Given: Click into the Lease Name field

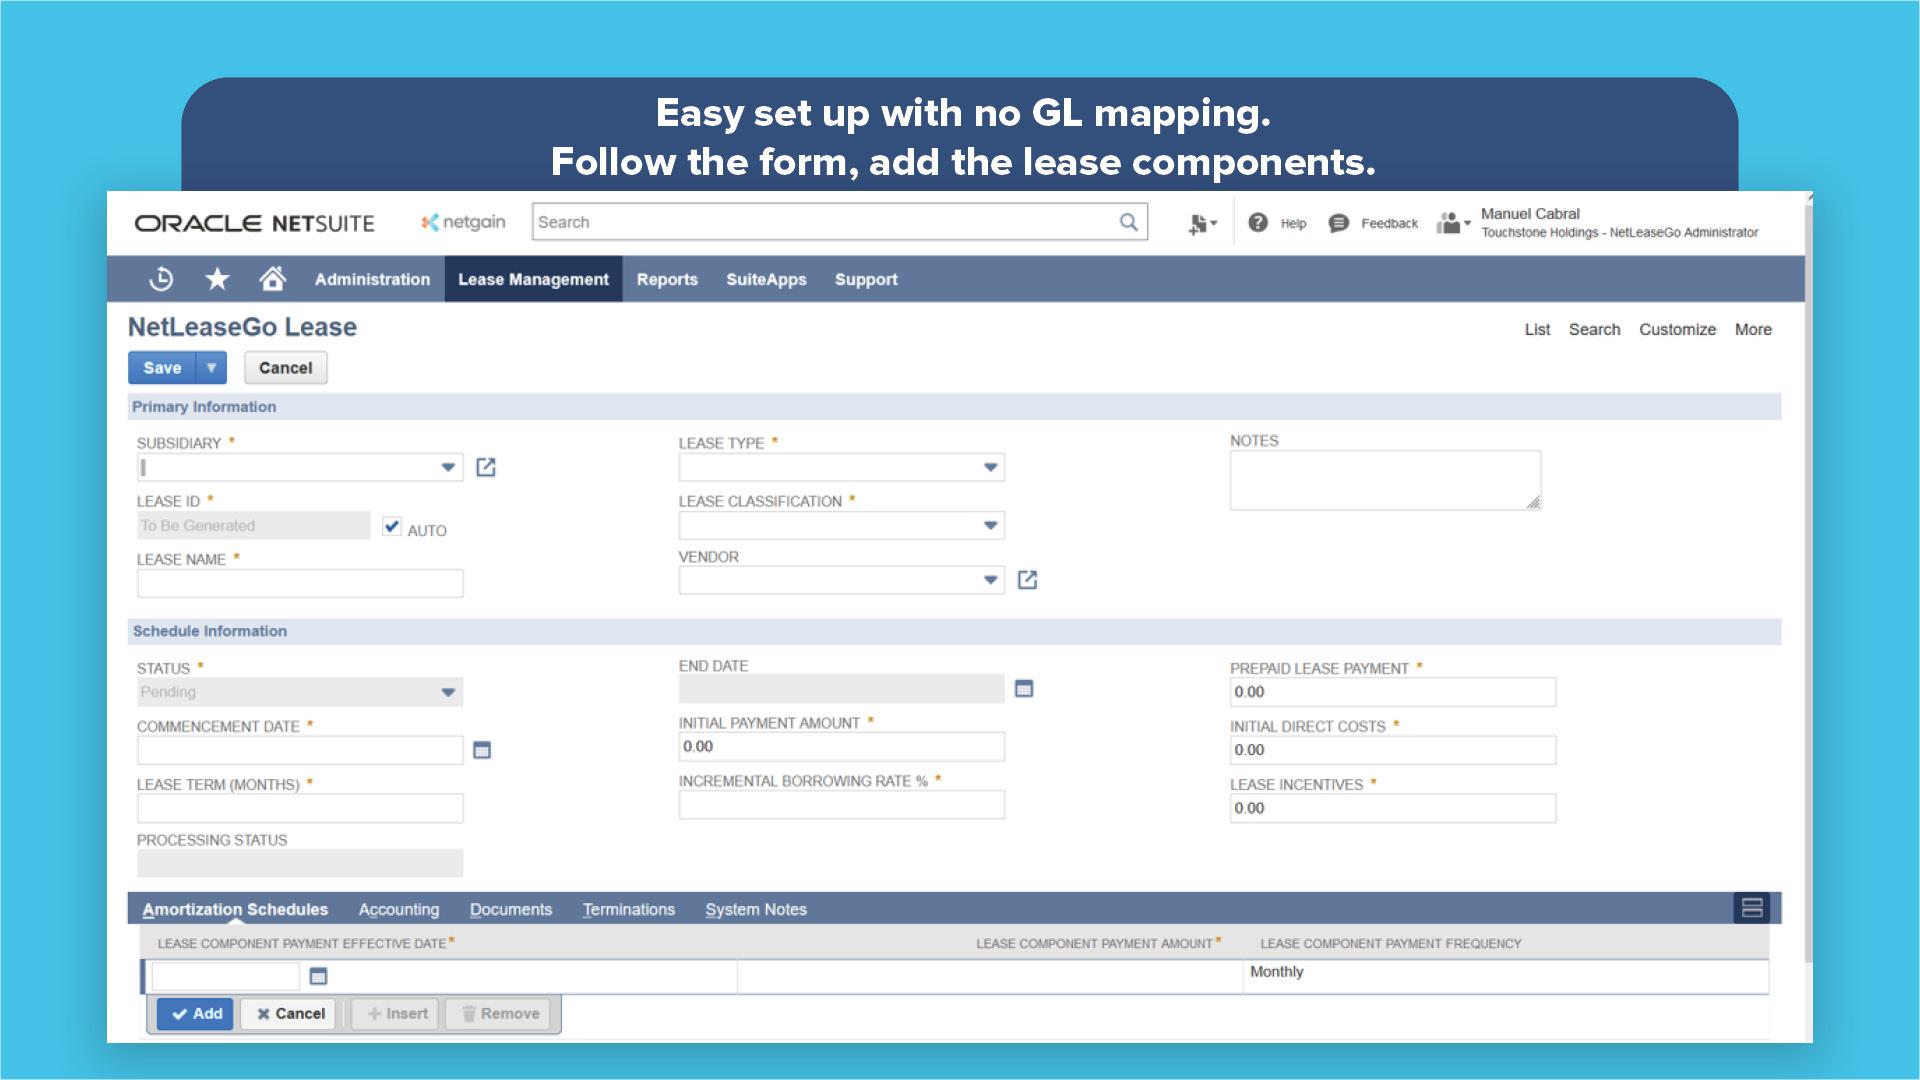Looking at the screenshot, I should click(x=300, y=584).
